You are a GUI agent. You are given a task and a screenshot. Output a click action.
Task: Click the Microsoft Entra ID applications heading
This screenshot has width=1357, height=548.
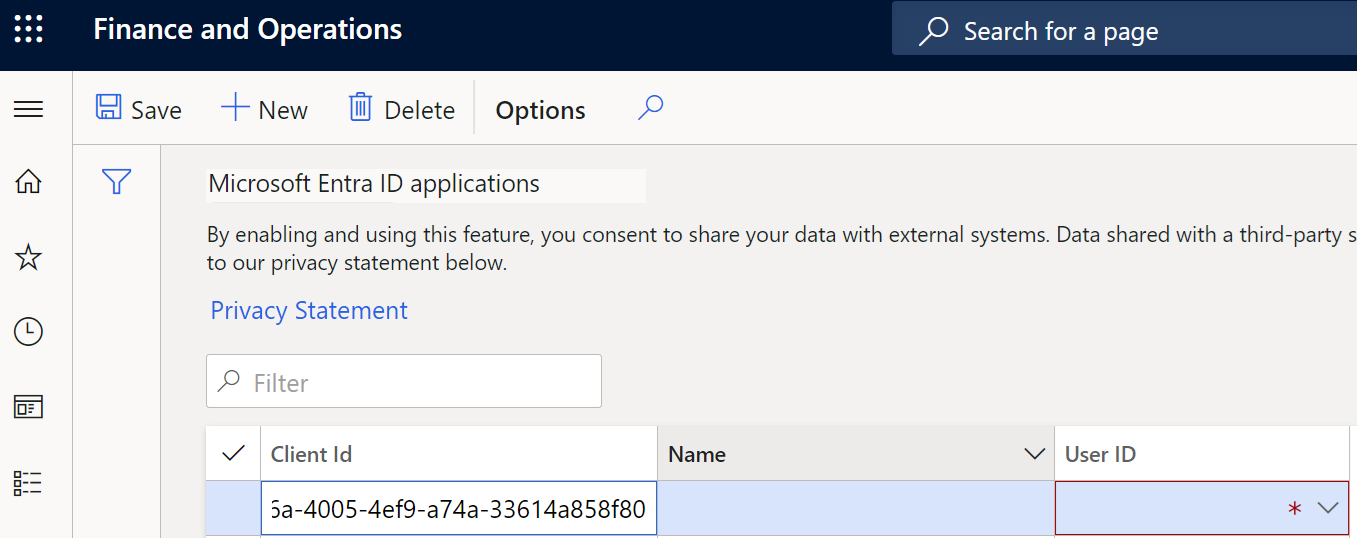point(374,184)
